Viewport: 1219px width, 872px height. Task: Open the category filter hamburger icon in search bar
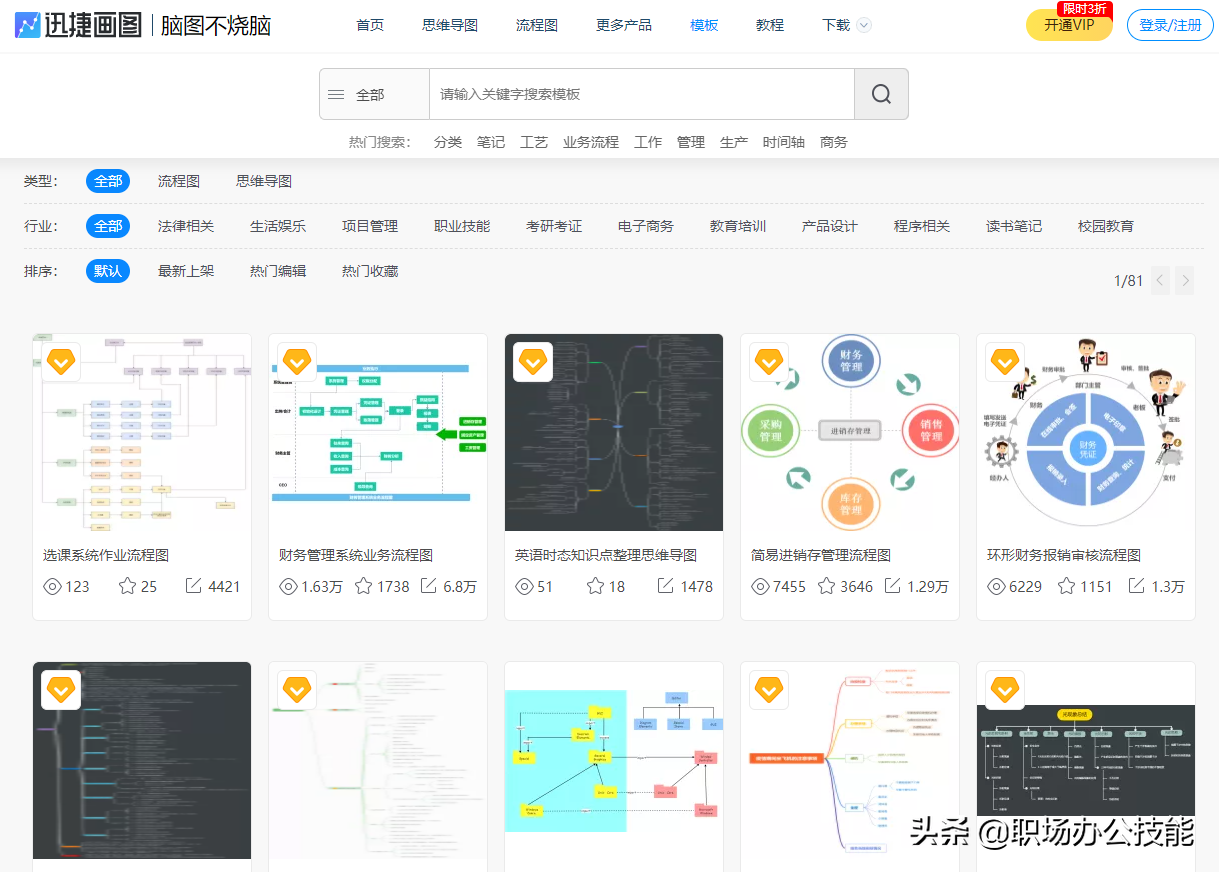coord(336,93)
